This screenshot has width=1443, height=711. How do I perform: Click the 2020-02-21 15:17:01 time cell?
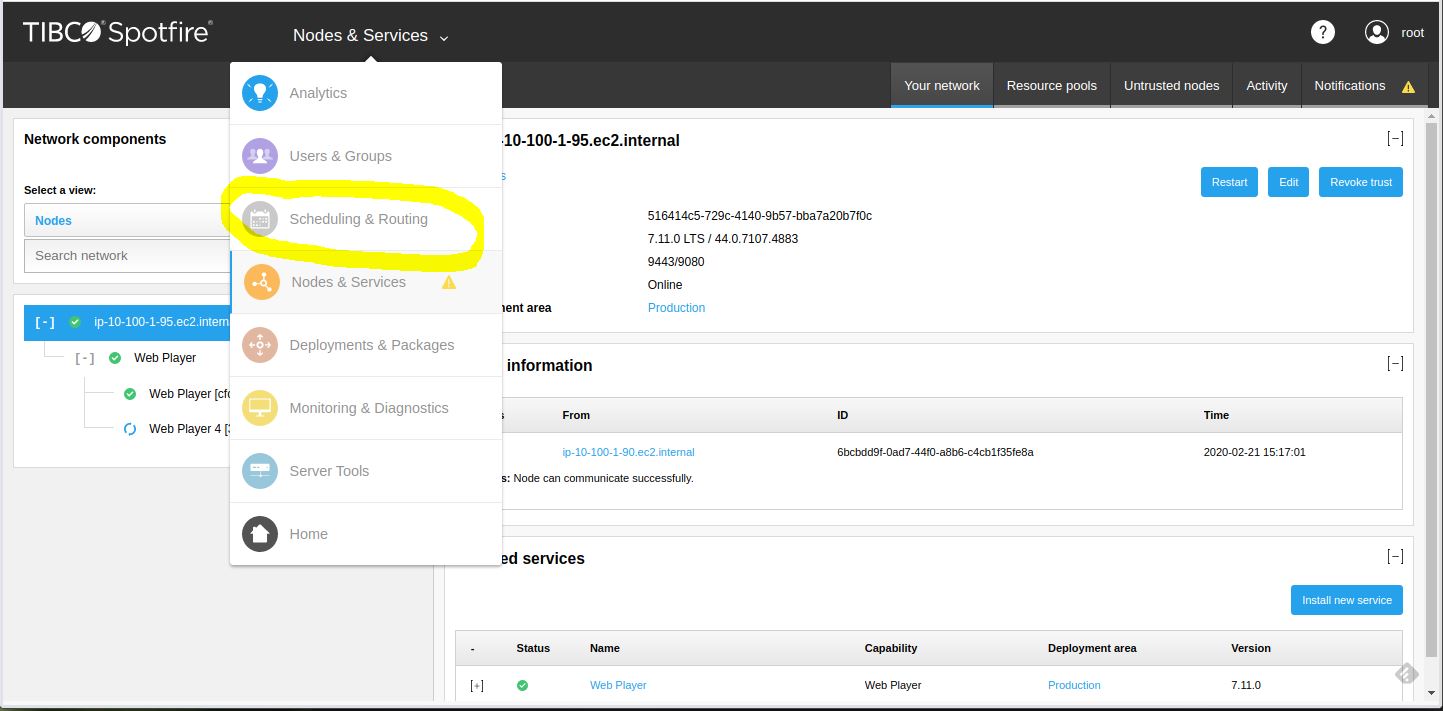click(1254, 452)
